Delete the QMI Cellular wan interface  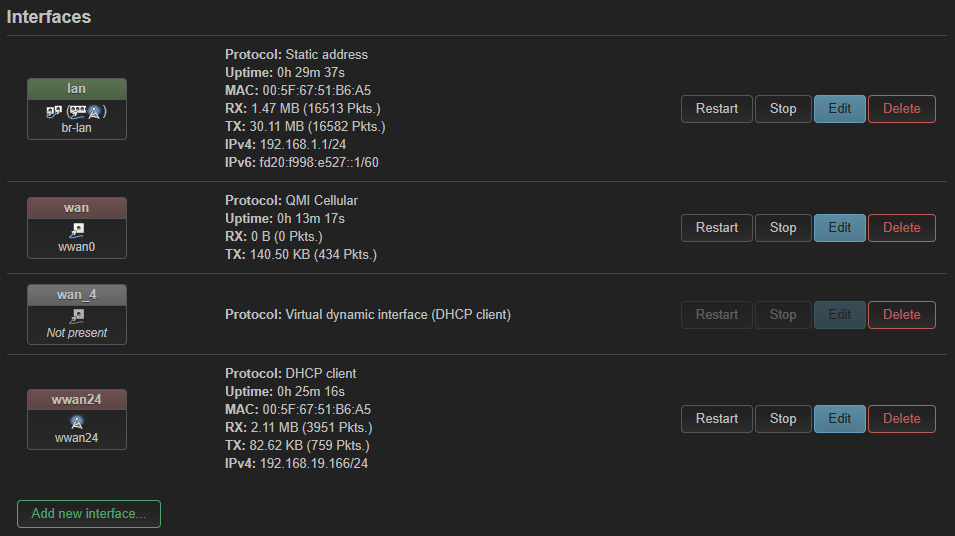pyautogui.click(x=901, y=228)
